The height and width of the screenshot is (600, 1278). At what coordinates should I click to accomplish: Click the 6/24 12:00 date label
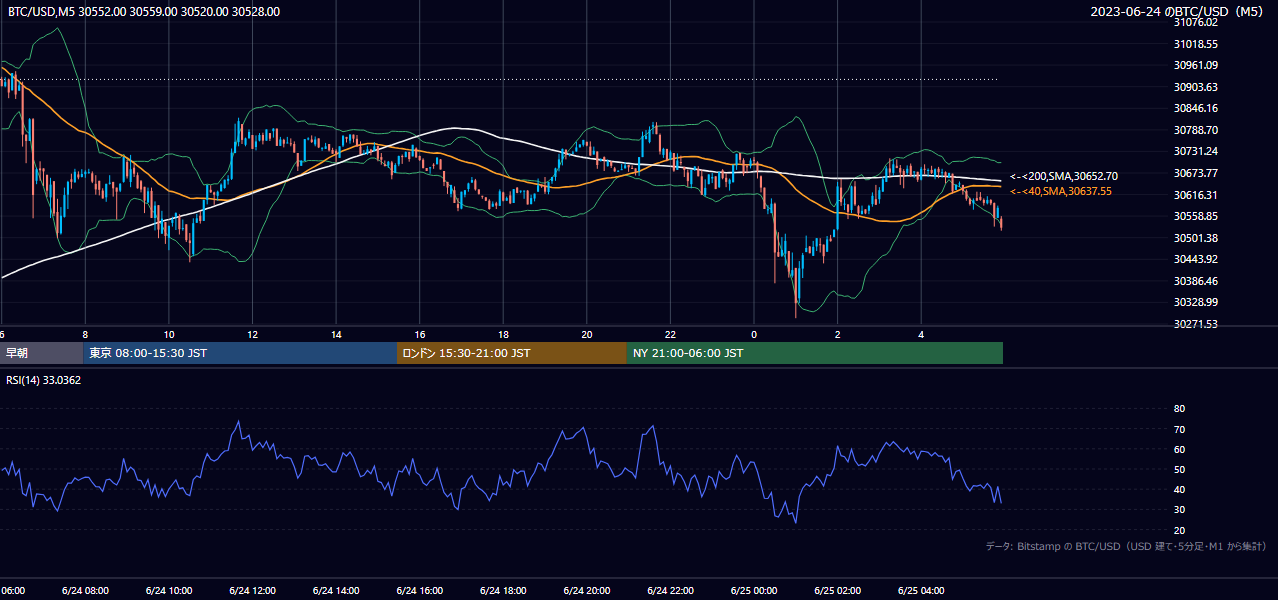[252, 591]
